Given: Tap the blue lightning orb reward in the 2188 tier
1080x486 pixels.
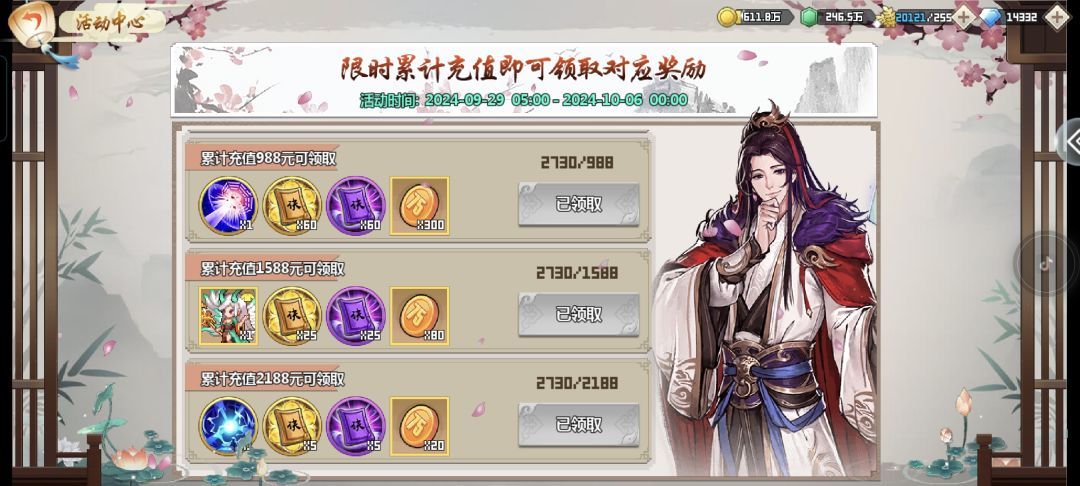Looking at the screenshot, I should (228, 426).
